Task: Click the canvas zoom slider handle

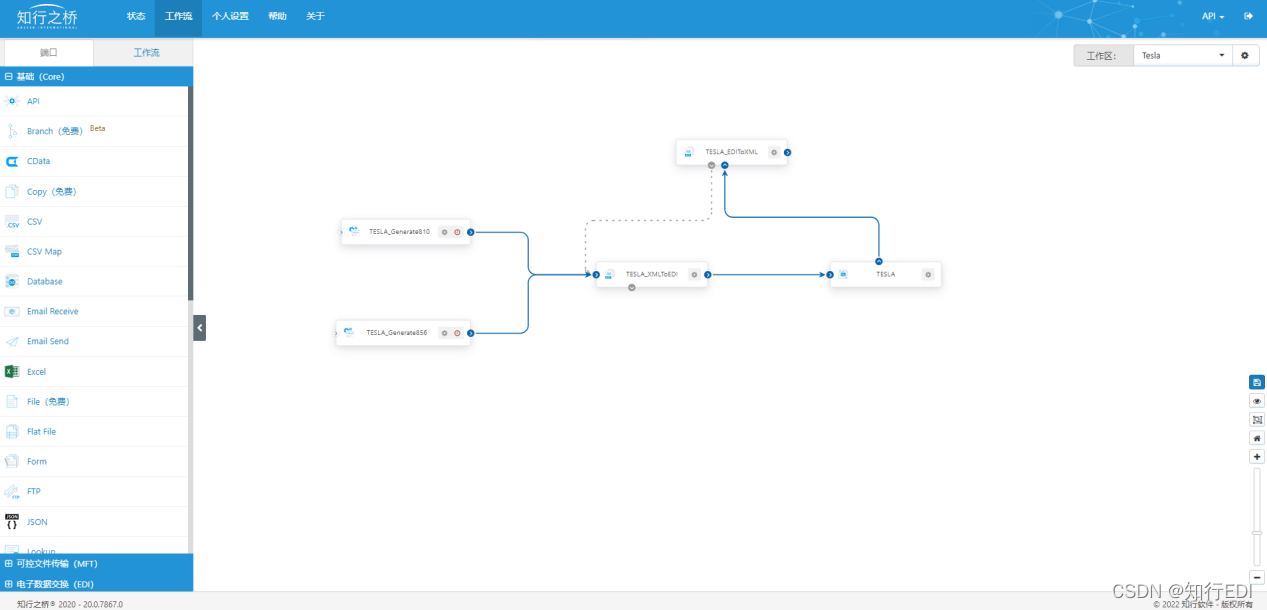Action: 1257,532
